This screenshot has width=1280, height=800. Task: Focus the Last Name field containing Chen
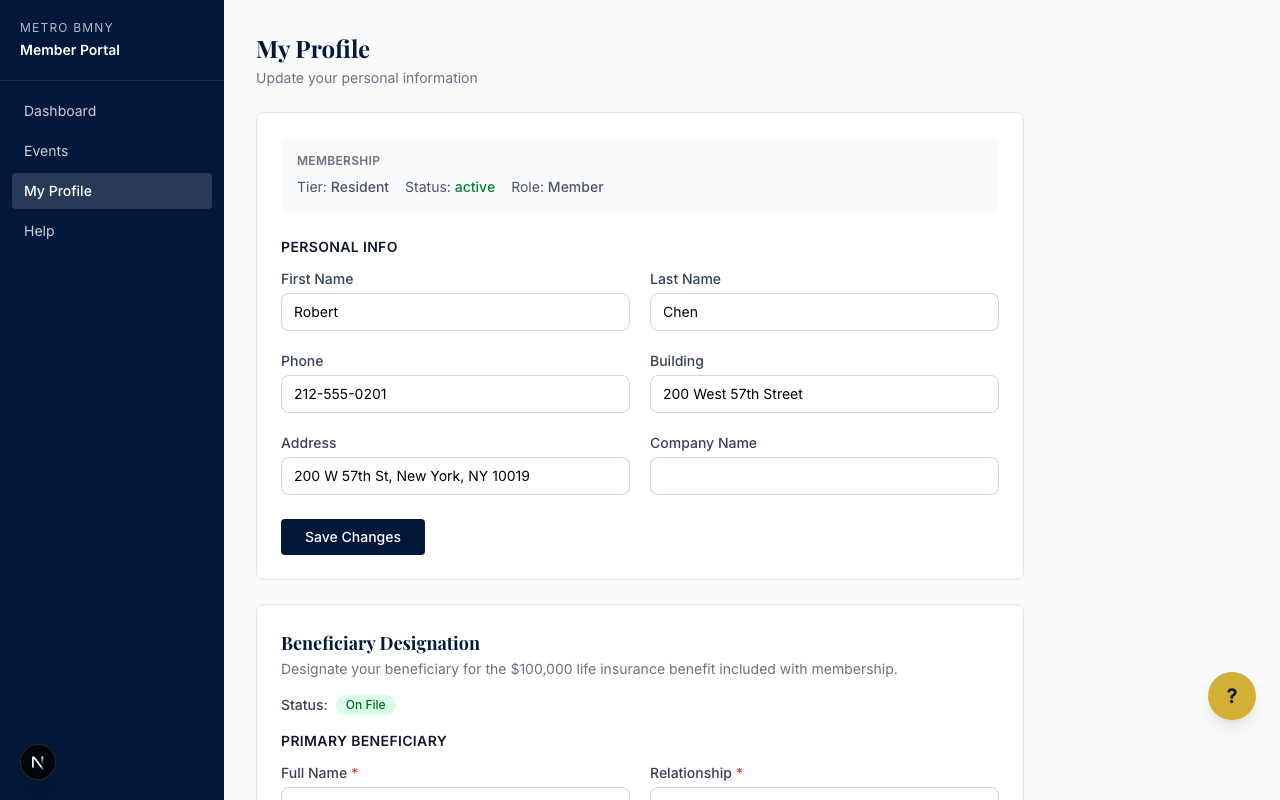tap(824, 312)
